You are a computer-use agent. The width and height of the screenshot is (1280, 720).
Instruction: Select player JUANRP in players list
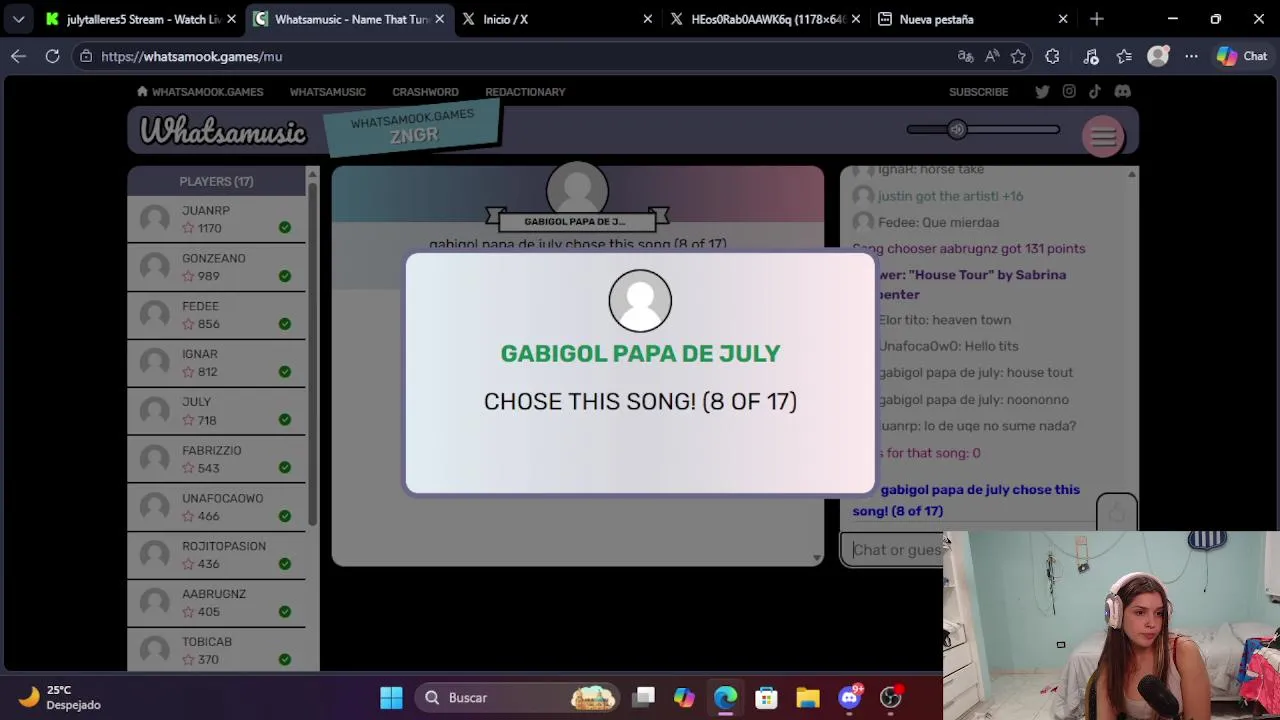[x=216, y=219]
